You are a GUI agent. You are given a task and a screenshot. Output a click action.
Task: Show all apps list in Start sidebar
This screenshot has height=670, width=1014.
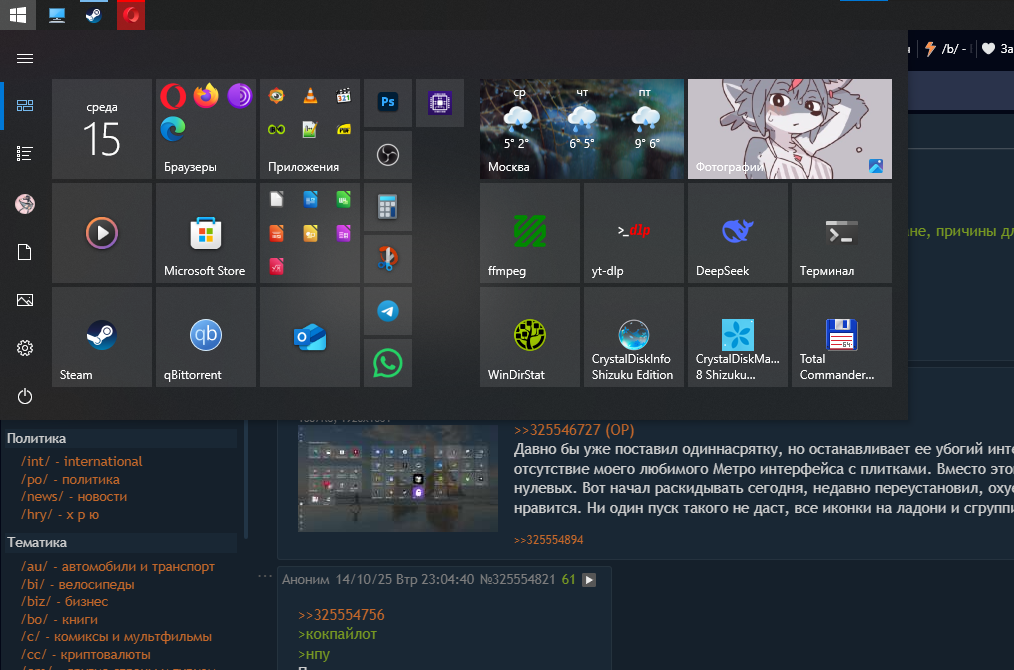point(25,153)
